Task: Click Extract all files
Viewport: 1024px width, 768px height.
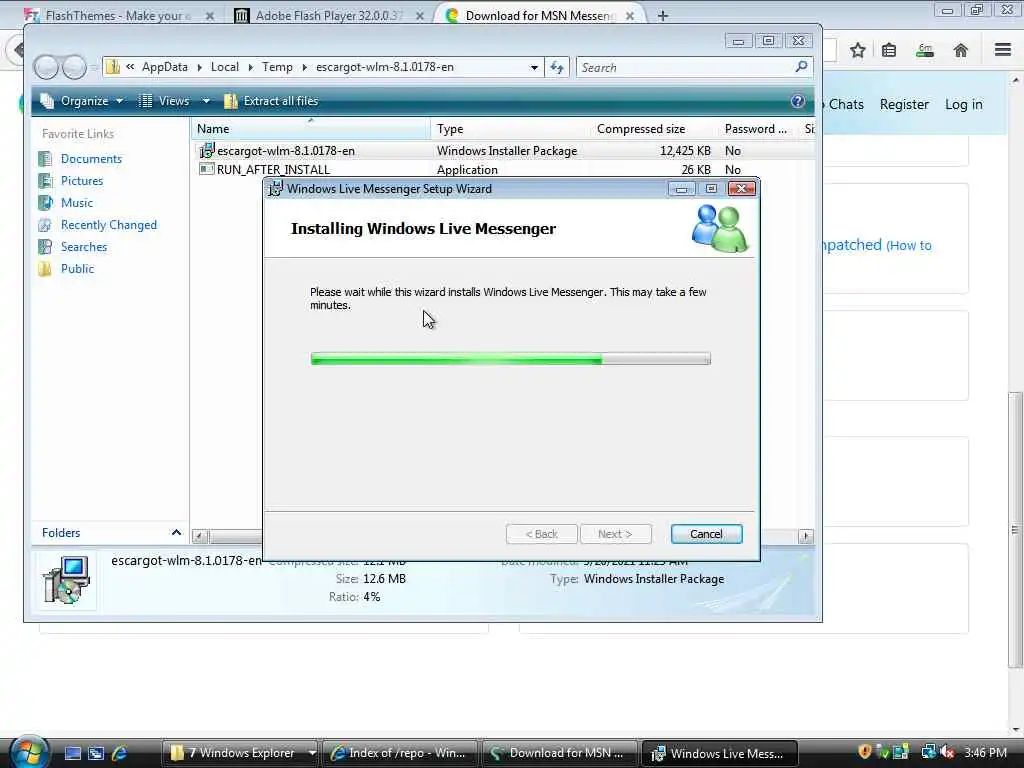Action: [271, 101]
